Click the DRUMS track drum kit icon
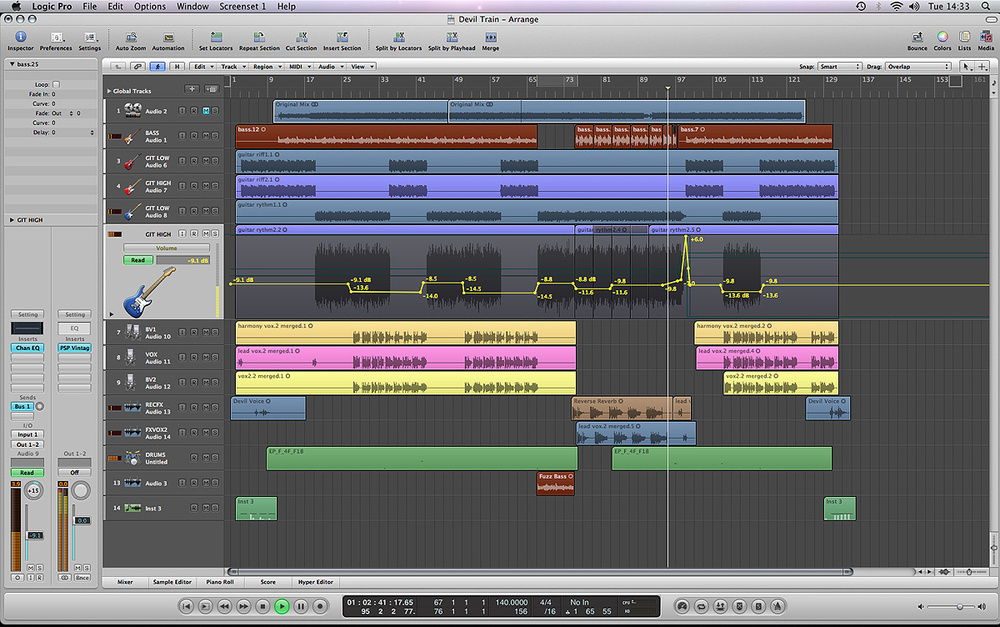This screenshot has width=1000, height=627. 133,457
